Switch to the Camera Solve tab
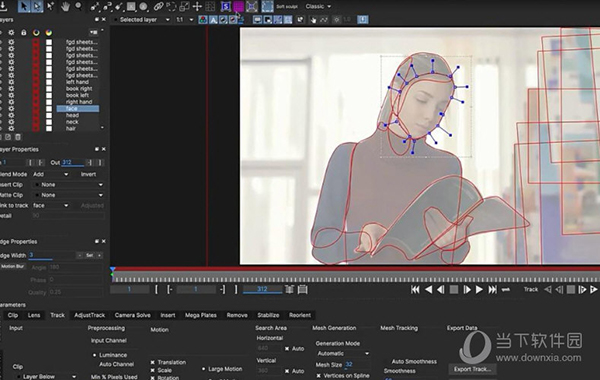600x380 pixels. pyautogui.click(x=132, y=315)
